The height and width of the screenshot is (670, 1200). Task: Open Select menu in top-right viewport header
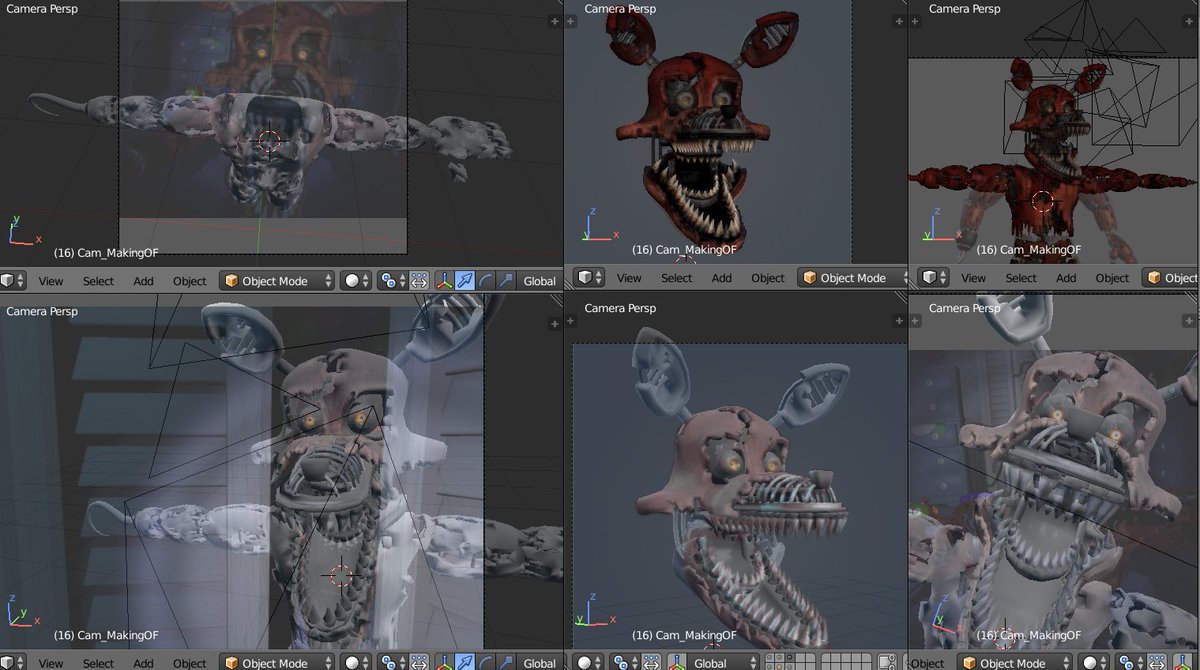(x=1021, y=278)
